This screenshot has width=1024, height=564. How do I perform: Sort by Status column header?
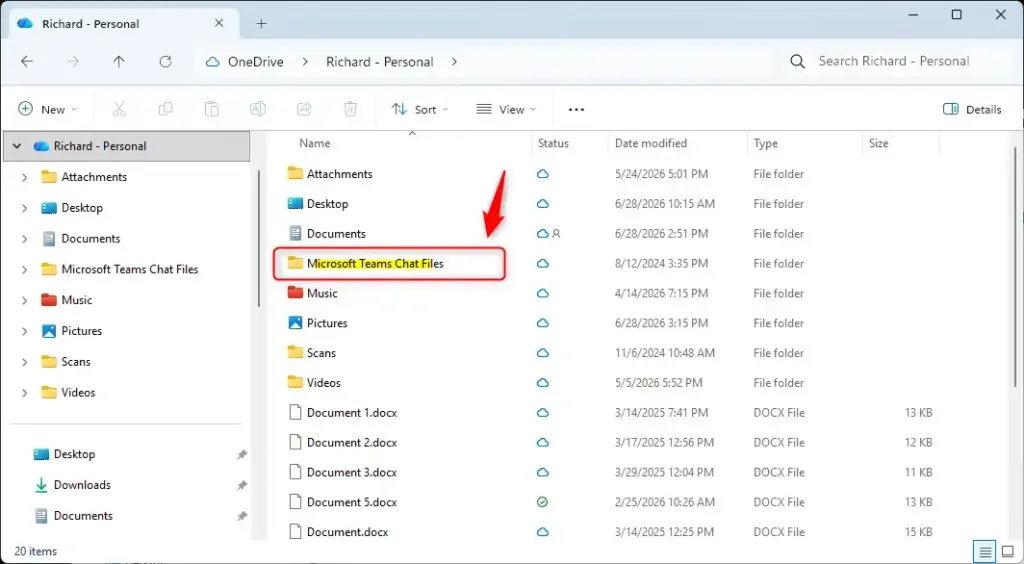(x=553, y=143)
